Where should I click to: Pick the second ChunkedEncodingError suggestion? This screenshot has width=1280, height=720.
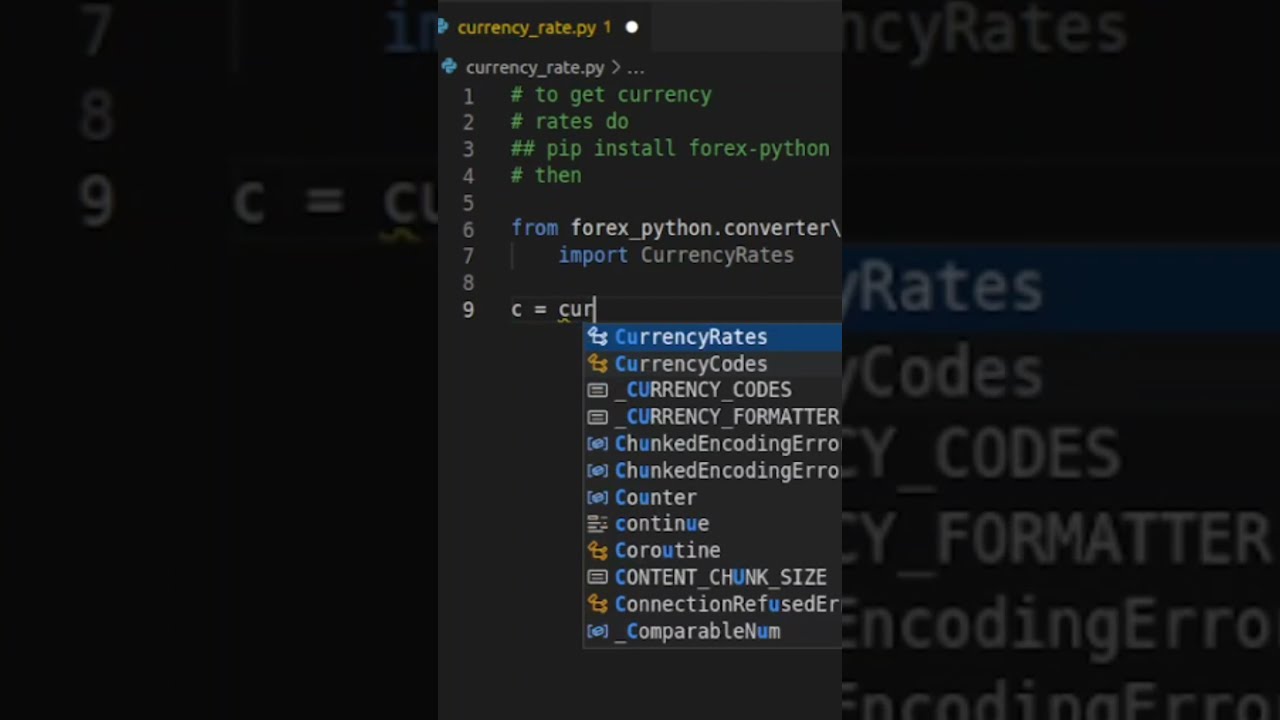coord(713,471)
